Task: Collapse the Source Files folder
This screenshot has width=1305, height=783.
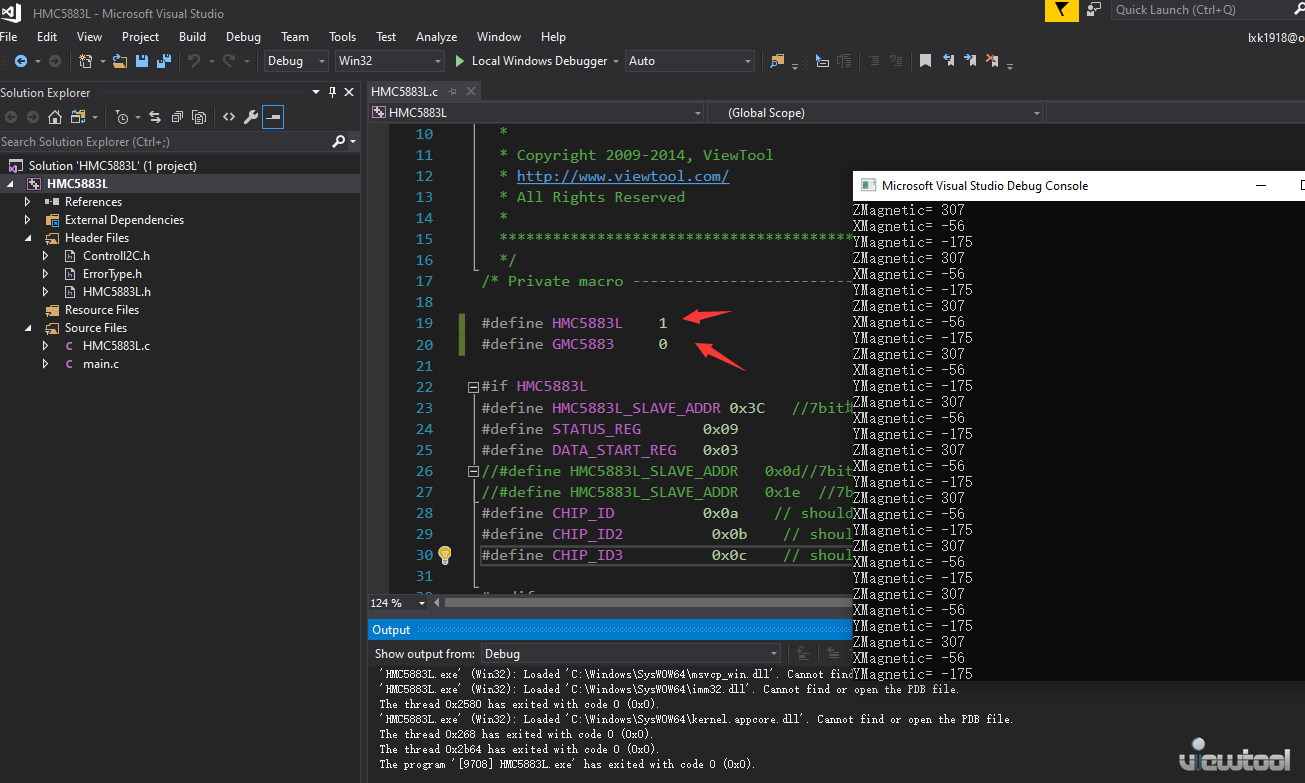Action: tap(28, 328)
